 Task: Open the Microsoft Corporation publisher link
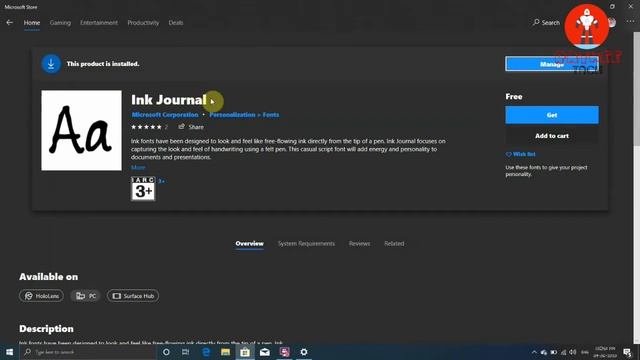(x=165, y=115)
